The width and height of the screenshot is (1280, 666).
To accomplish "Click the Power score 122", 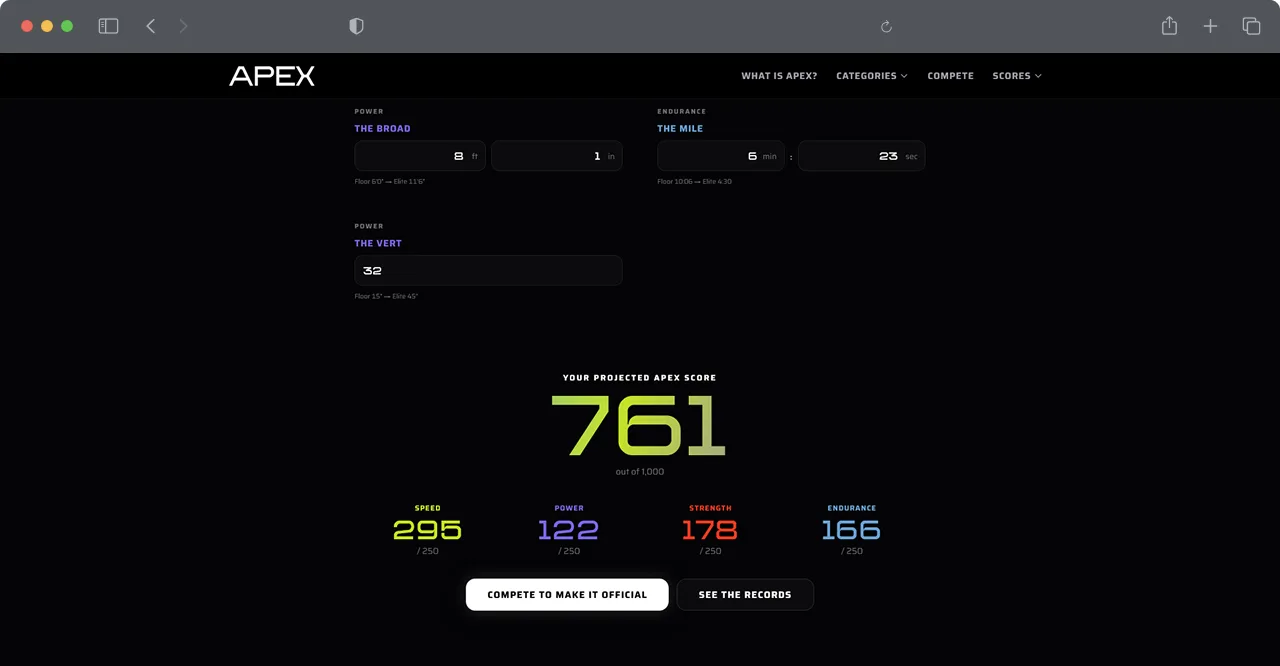I will (x=568, y=529).
